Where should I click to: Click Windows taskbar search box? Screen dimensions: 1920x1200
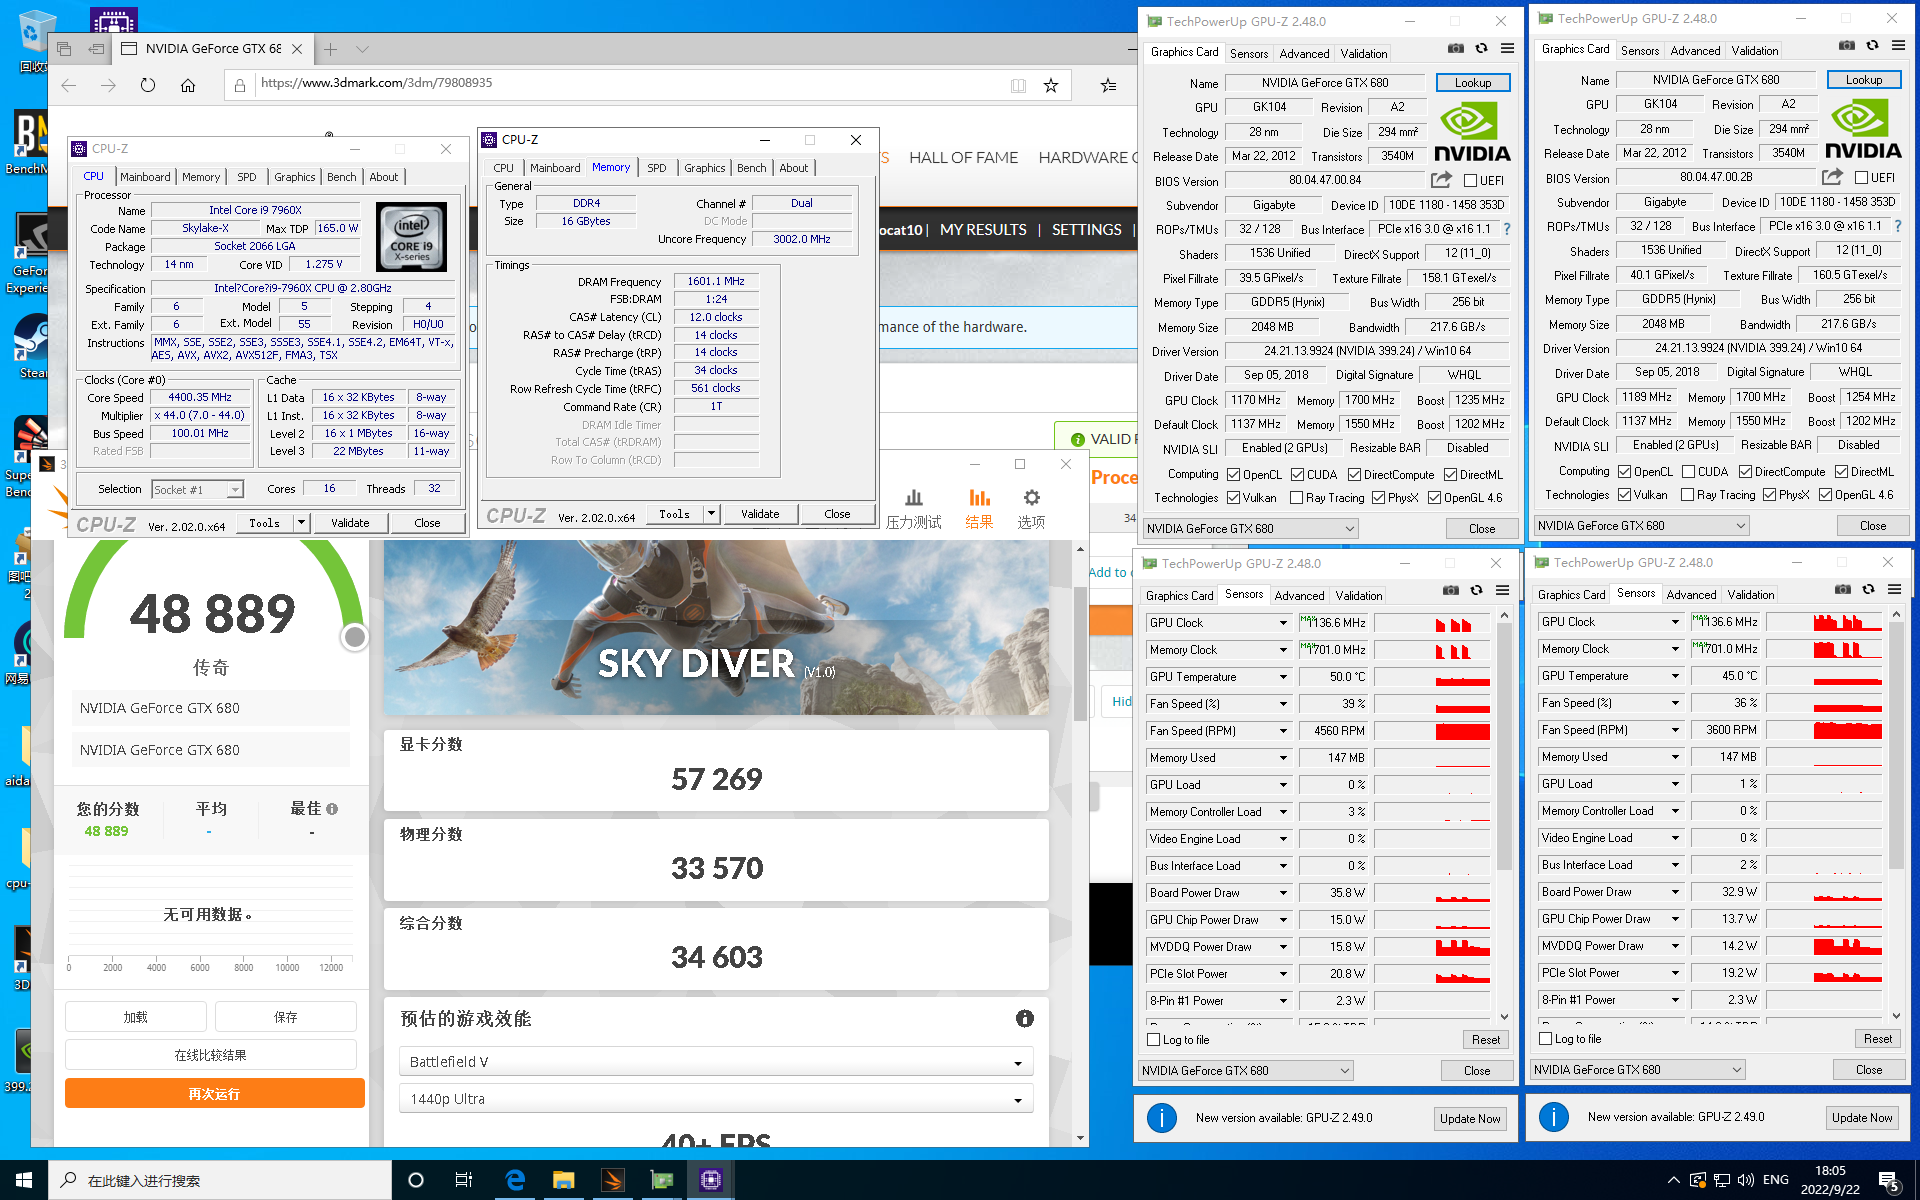[x=220, y=1181]
